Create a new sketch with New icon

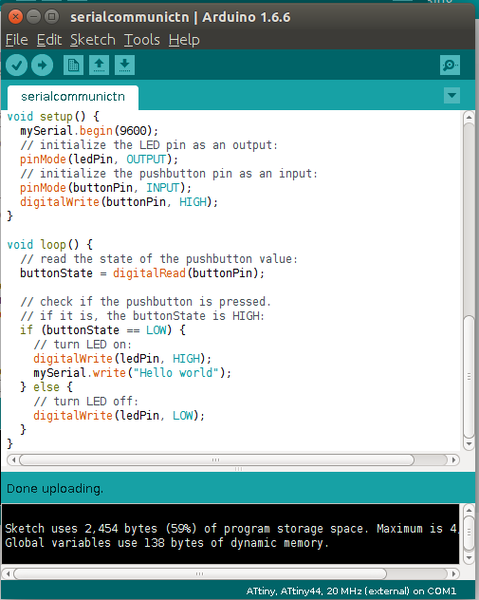pyautogui.click(x=73, y=65)
